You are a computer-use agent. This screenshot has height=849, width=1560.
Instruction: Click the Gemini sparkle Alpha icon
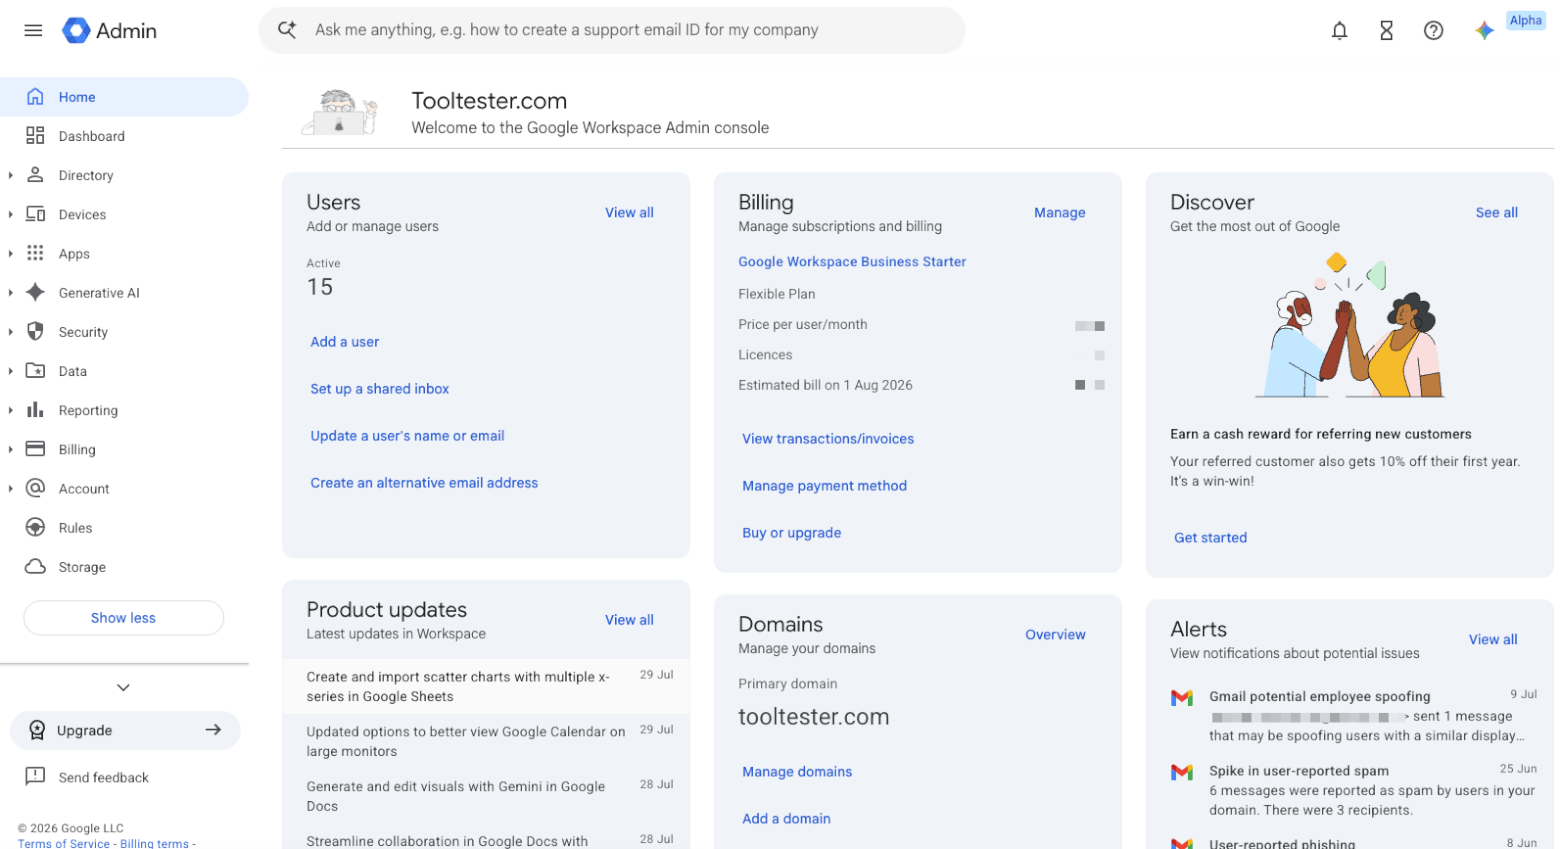[x=1484, y=30]
